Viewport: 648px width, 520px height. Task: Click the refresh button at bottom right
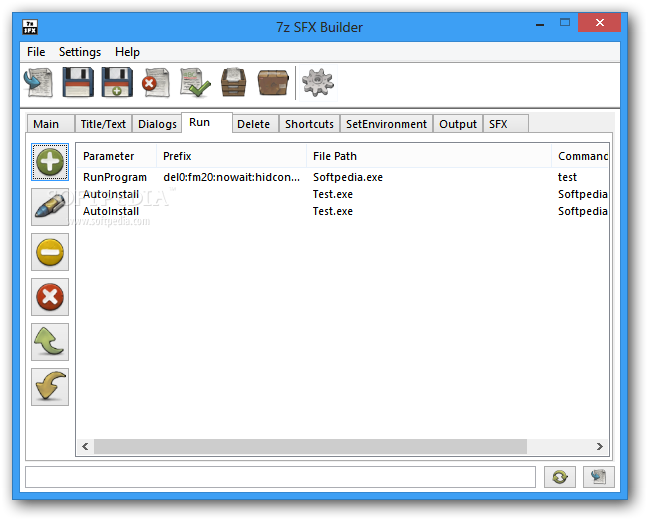click(560, 477)
